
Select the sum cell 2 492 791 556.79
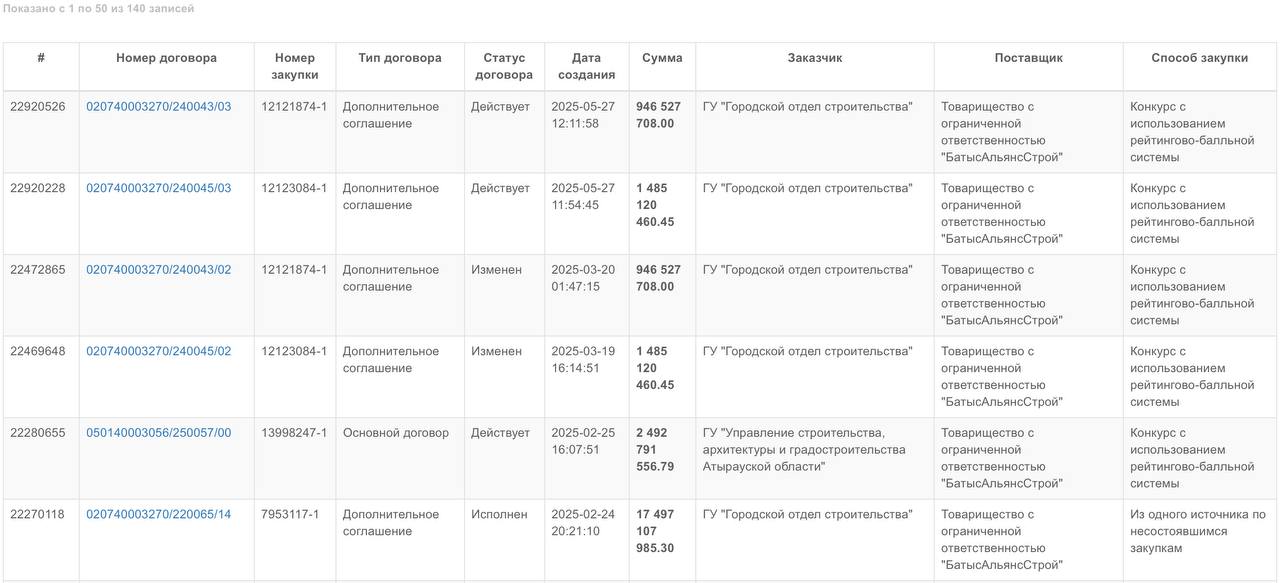click(x=655, y=450)
